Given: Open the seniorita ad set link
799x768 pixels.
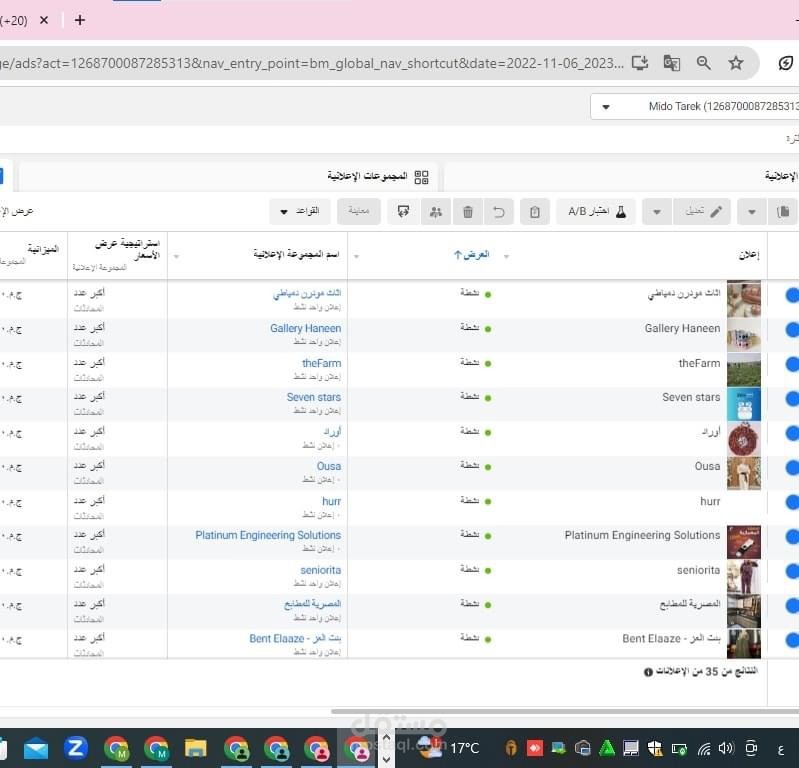Looking at the screenshot, I should click(321, 570).
